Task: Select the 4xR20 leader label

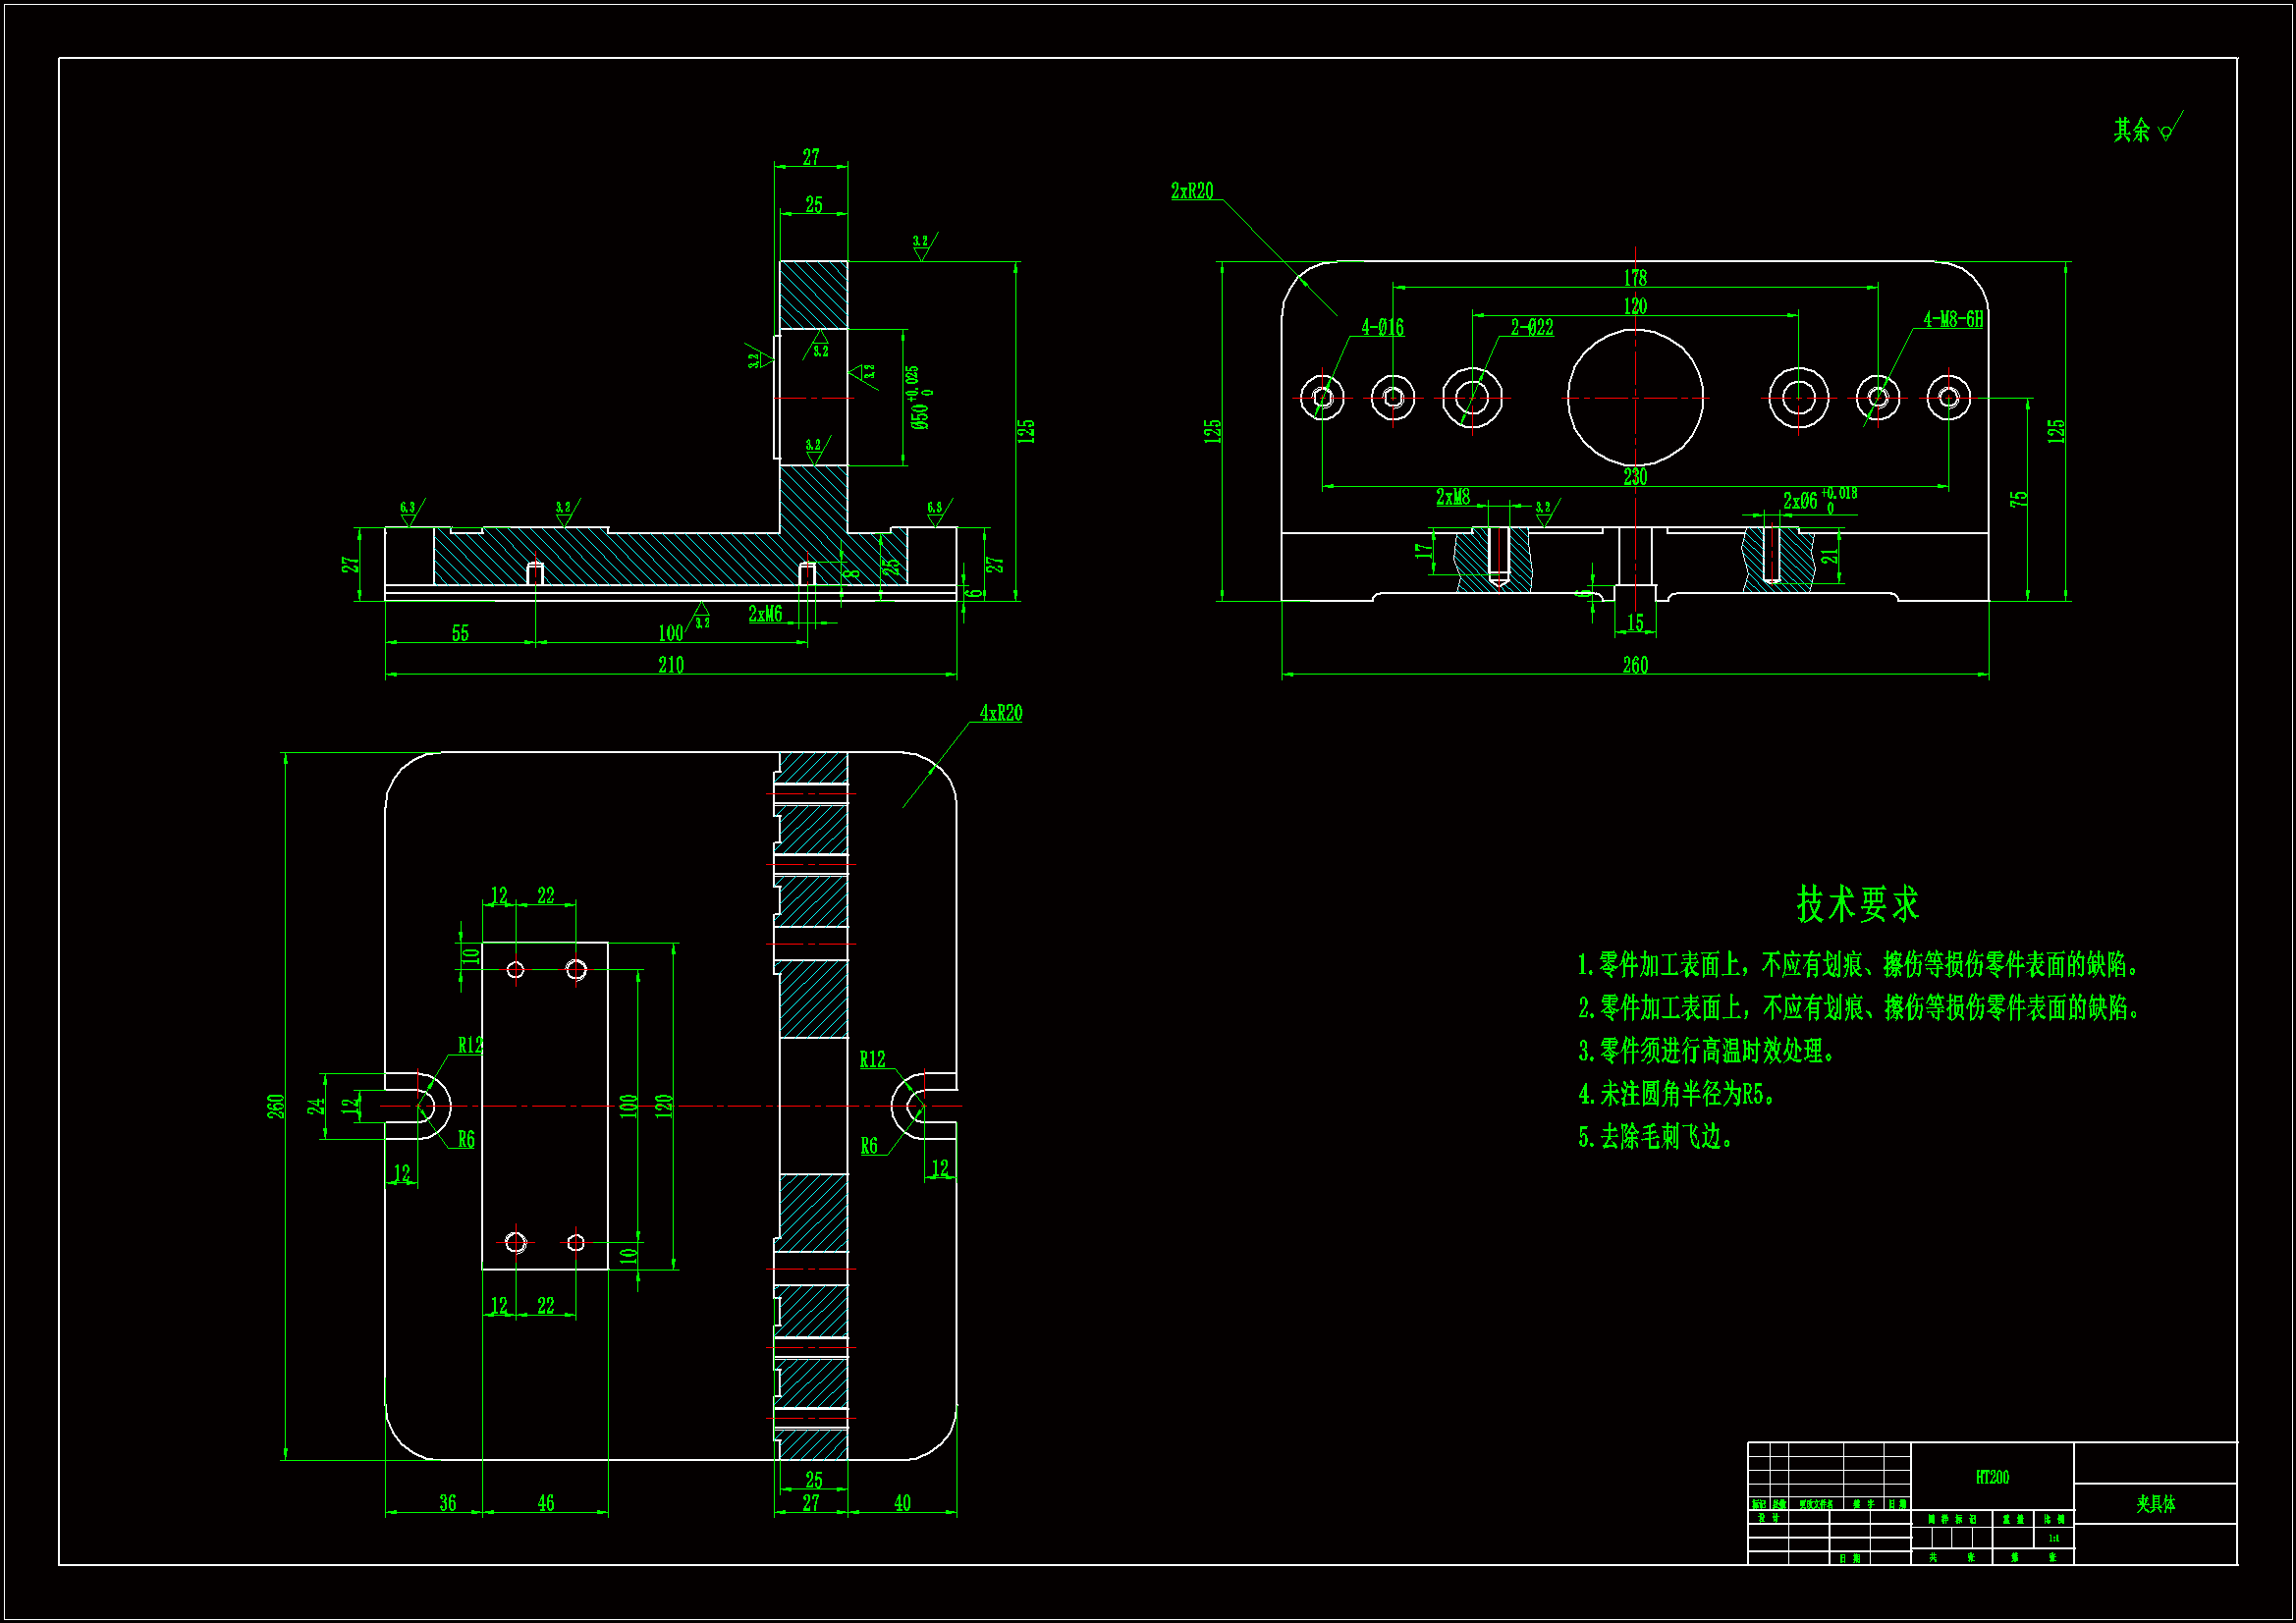Action: (x=1000, y=713)
